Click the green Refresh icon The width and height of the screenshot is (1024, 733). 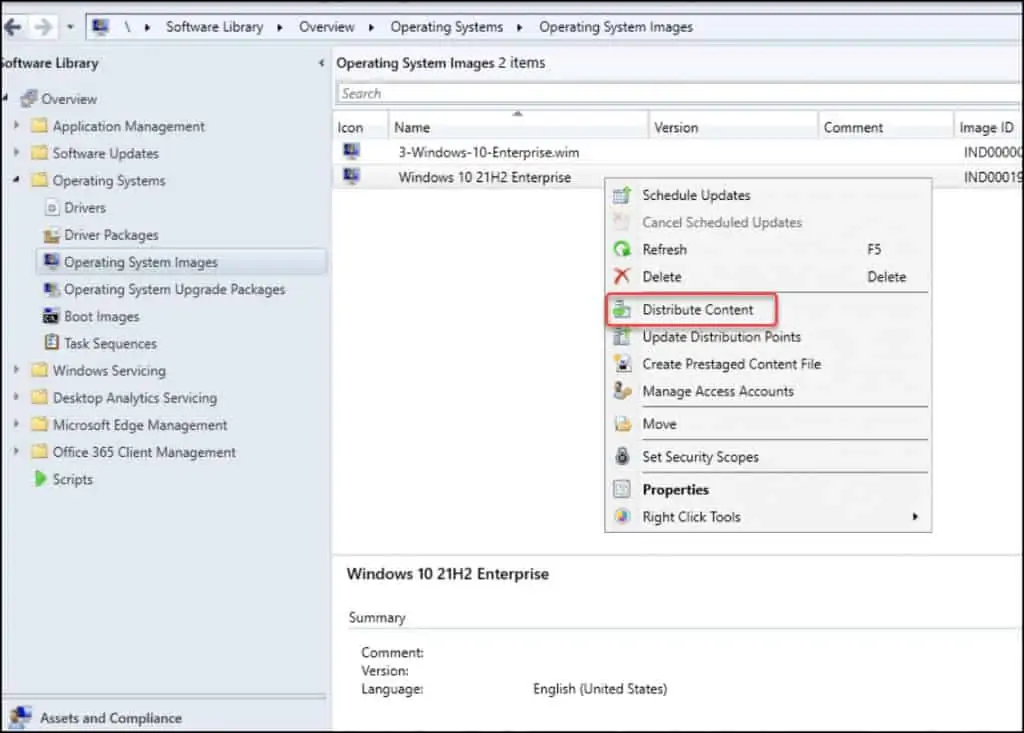(x=622, y=250)
